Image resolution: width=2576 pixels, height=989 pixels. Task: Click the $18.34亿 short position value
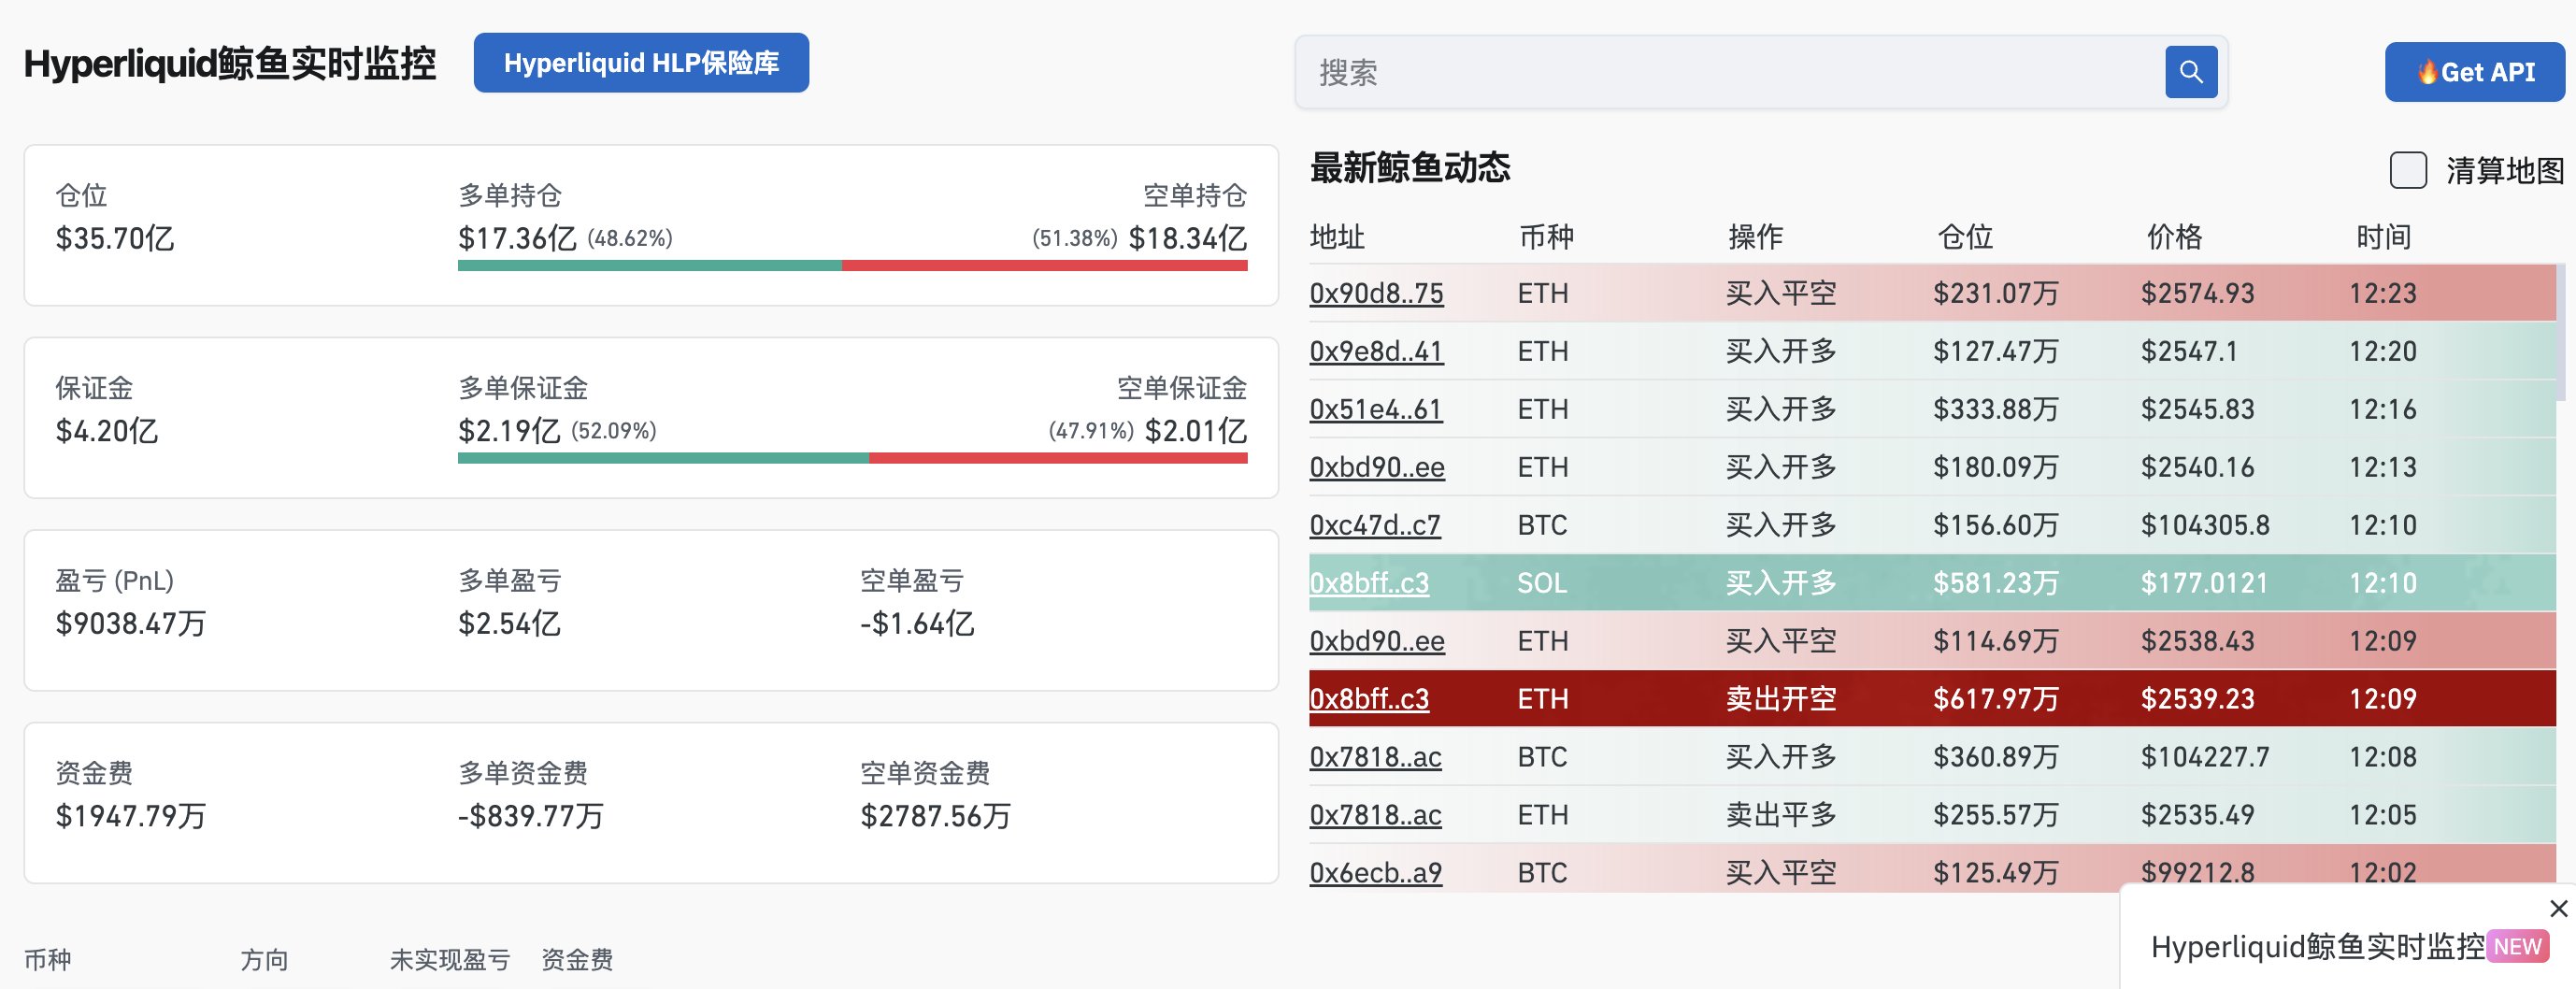[1187, 238]
